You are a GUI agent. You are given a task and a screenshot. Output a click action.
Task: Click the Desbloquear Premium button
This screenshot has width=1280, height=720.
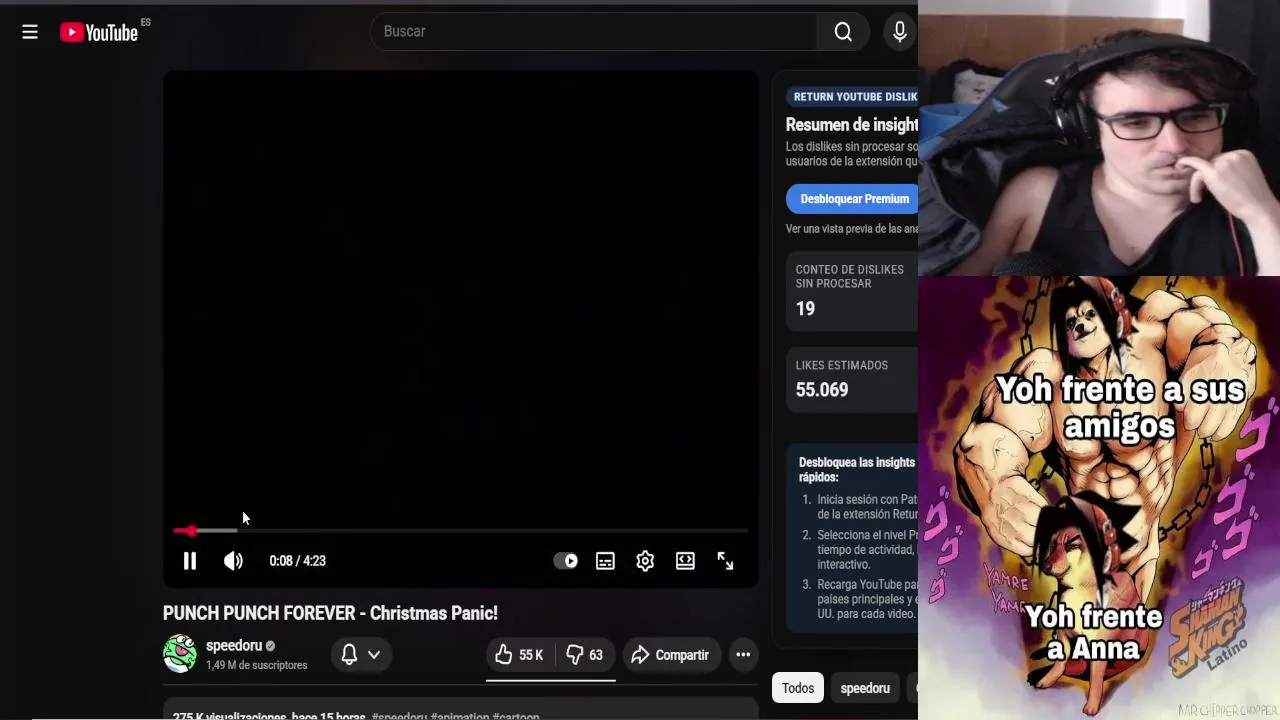click(x=852, y=199)
